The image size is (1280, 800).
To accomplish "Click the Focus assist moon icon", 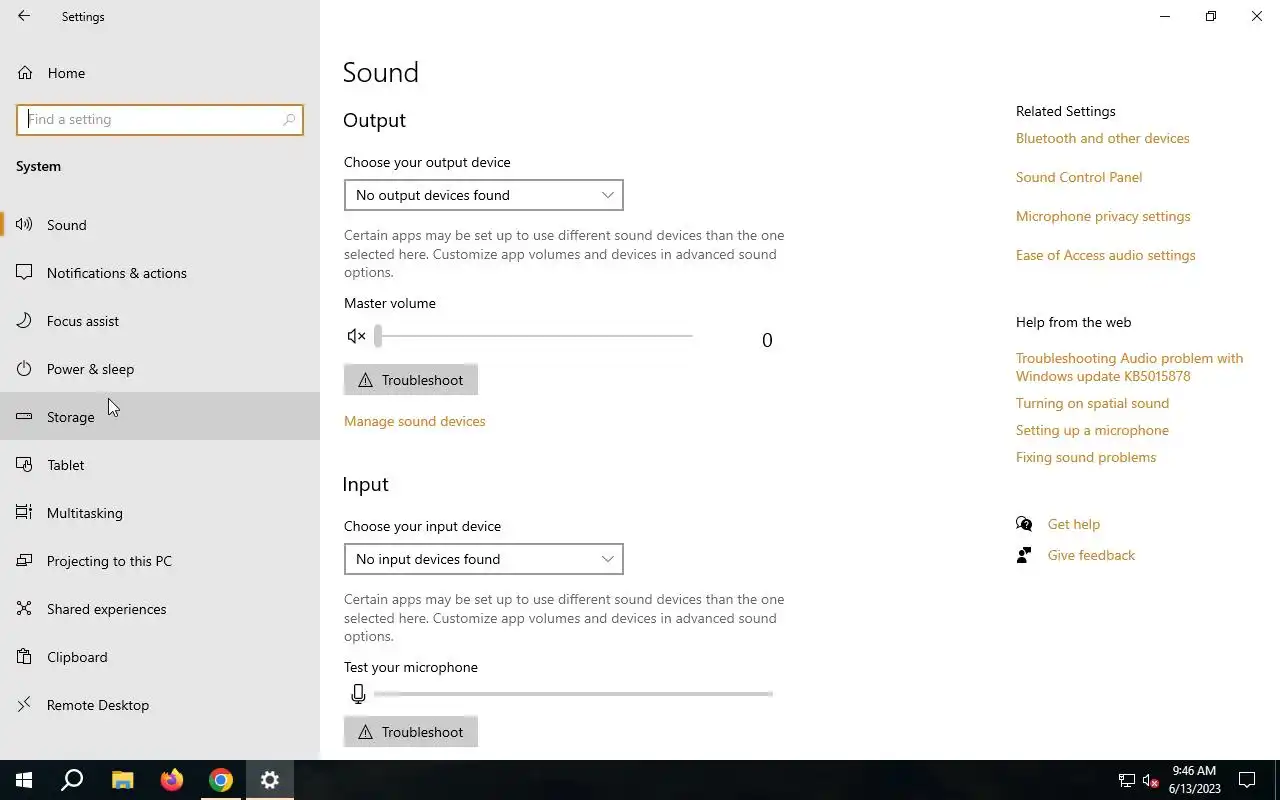I will point(24,321).
